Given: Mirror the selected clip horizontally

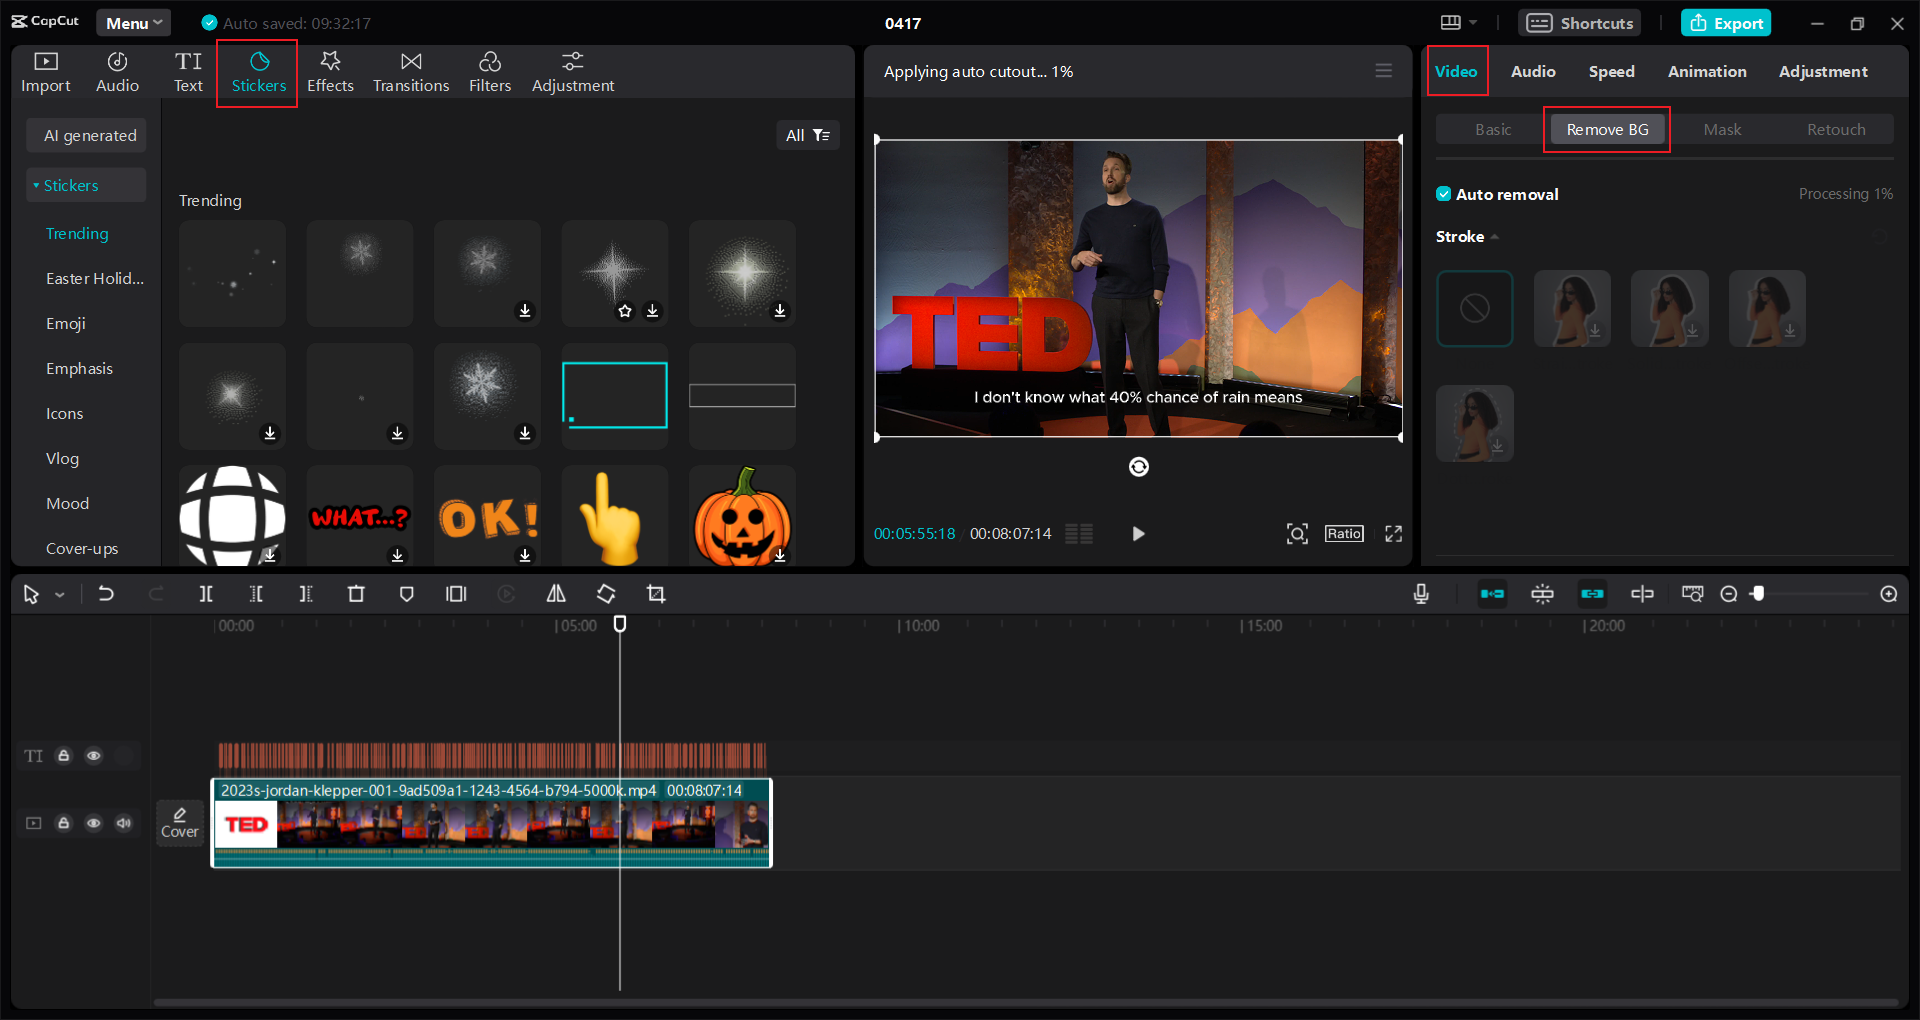Looking at the screenshot, I should point(556,593).
